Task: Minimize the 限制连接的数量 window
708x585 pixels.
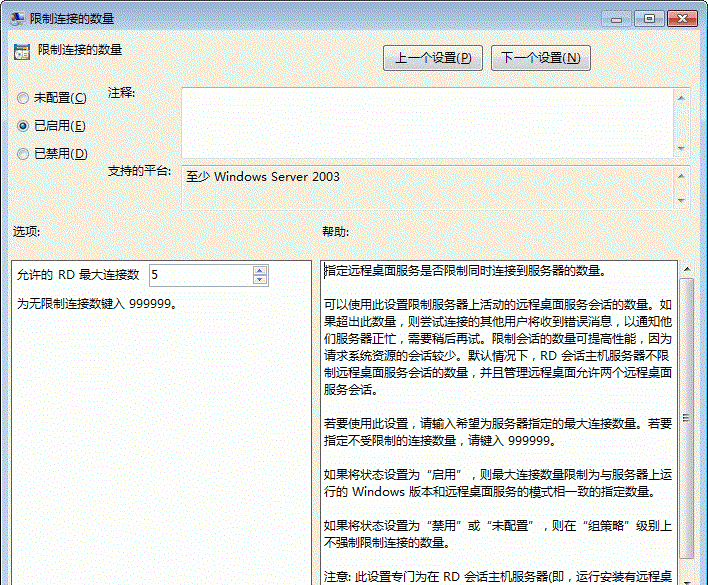Action: click(616, 19)
